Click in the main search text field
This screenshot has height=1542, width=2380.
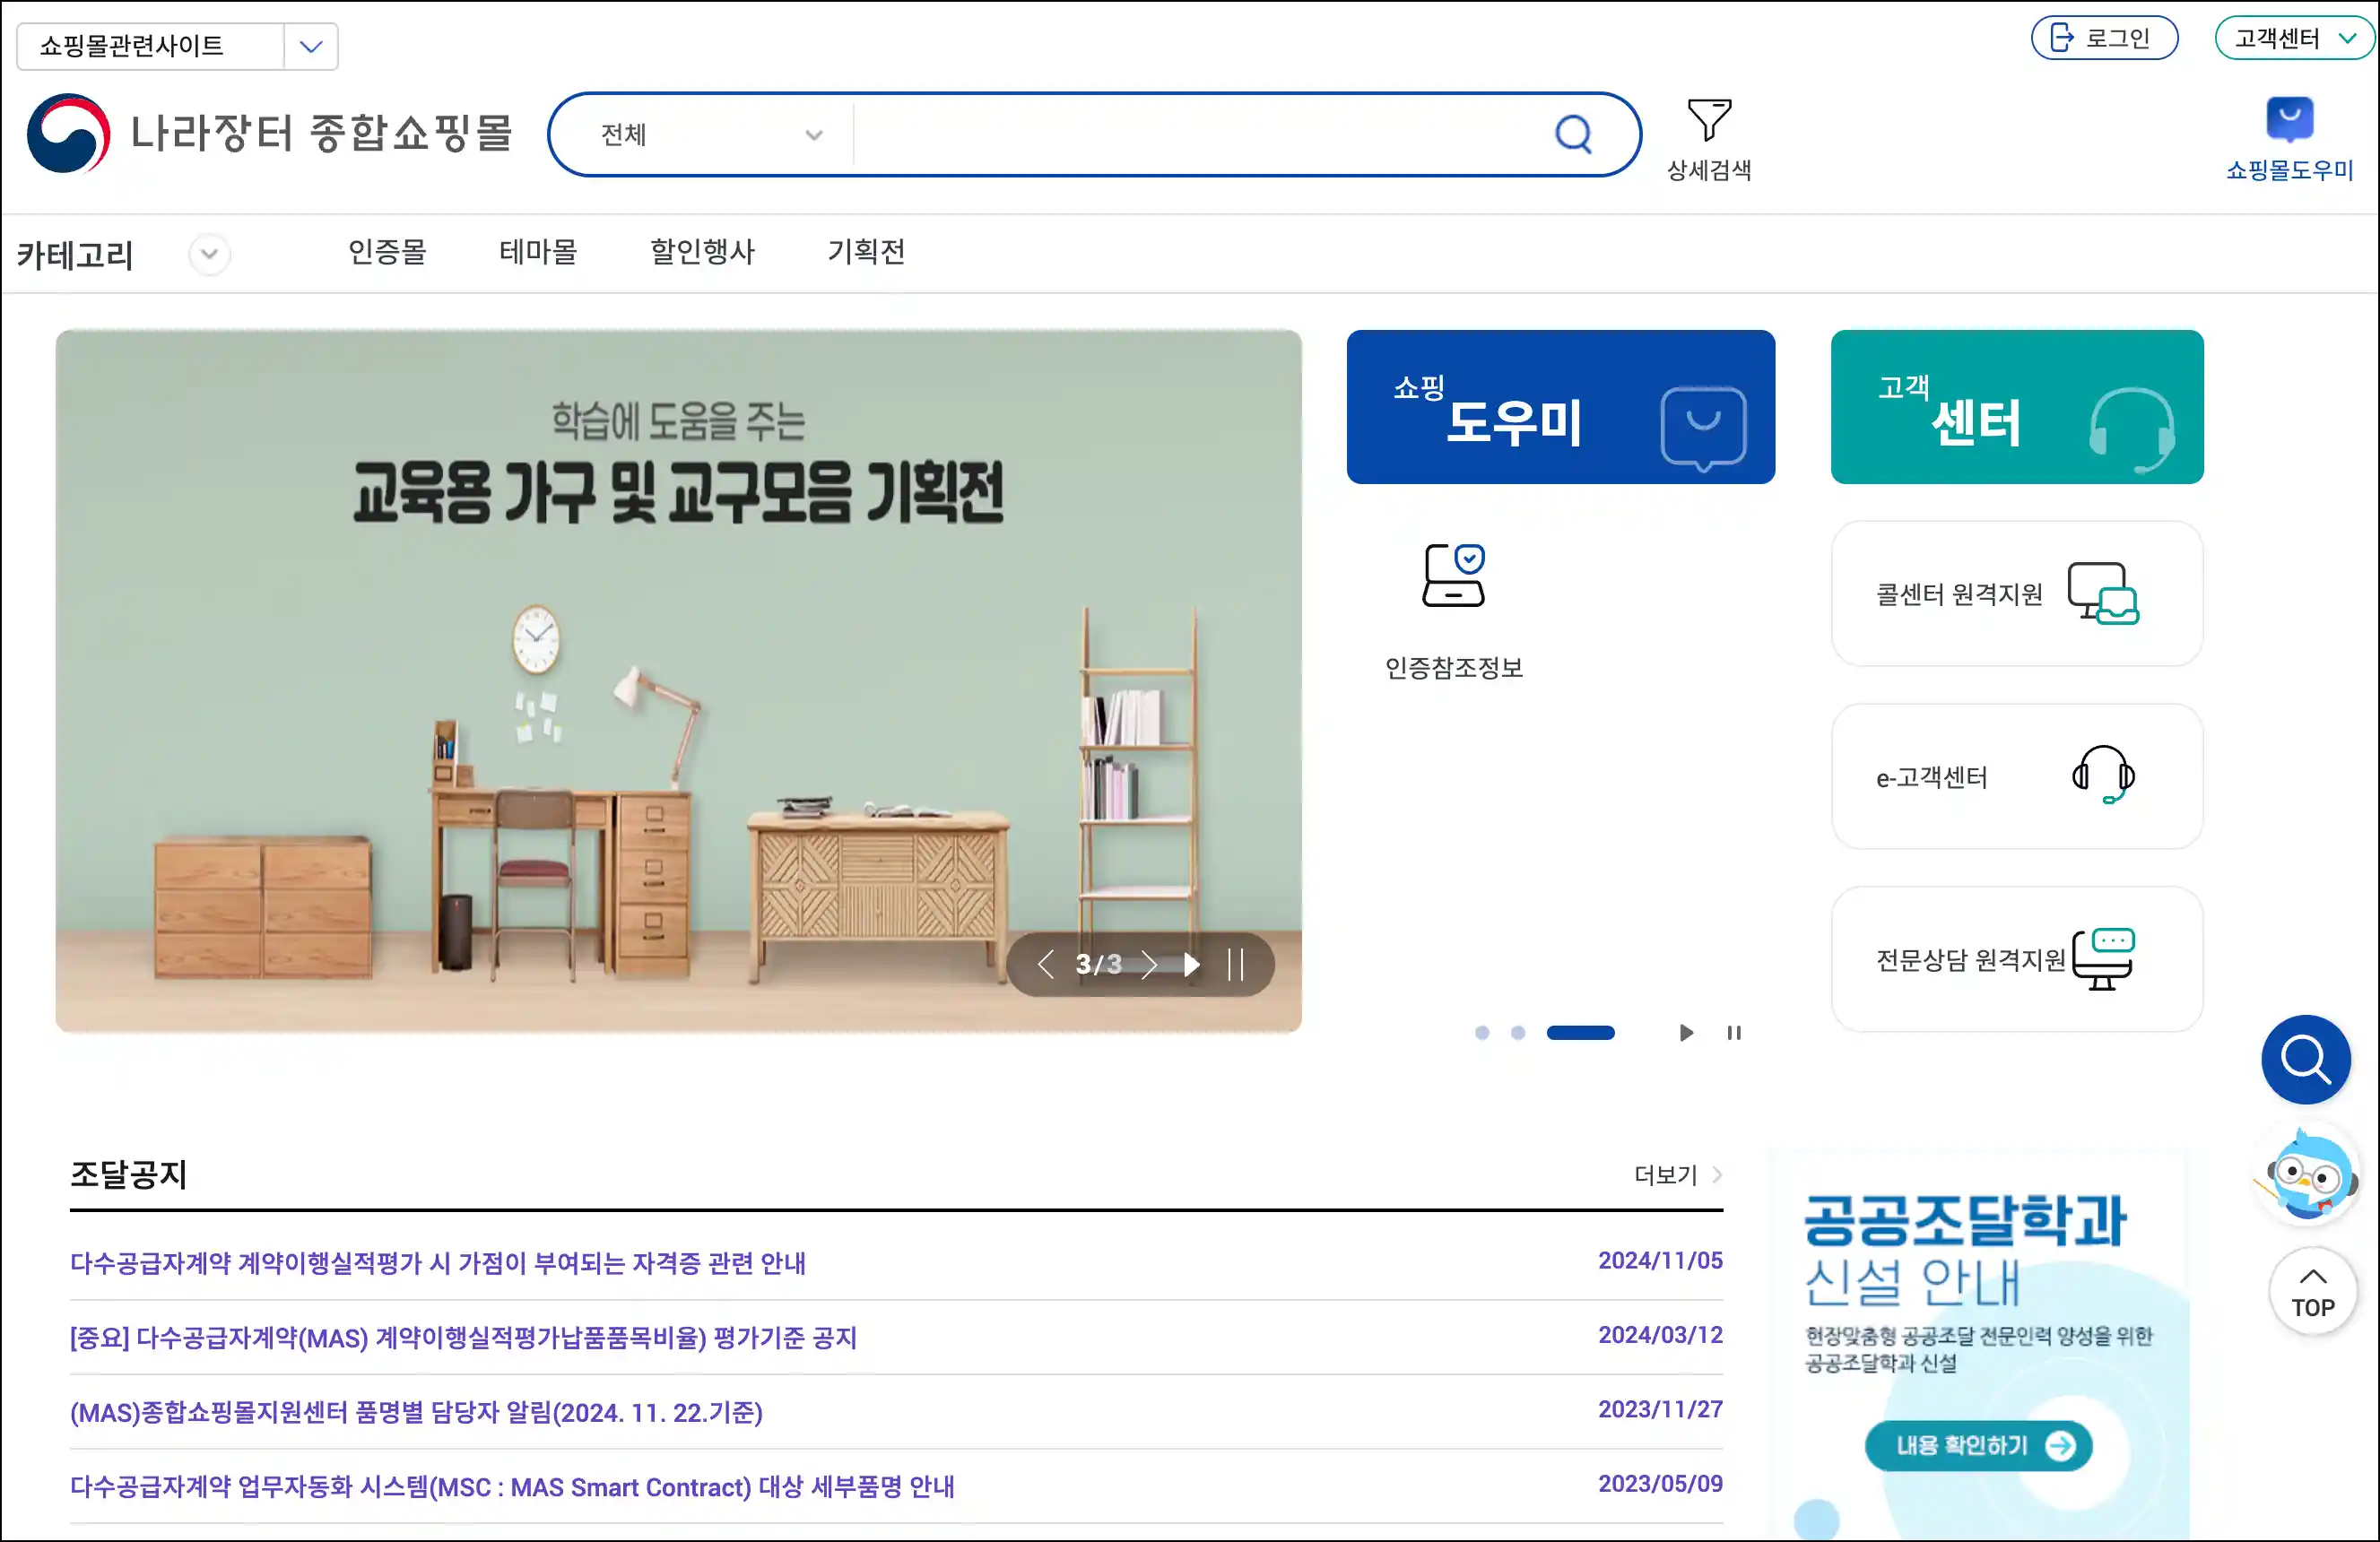tap(1200, 134)
